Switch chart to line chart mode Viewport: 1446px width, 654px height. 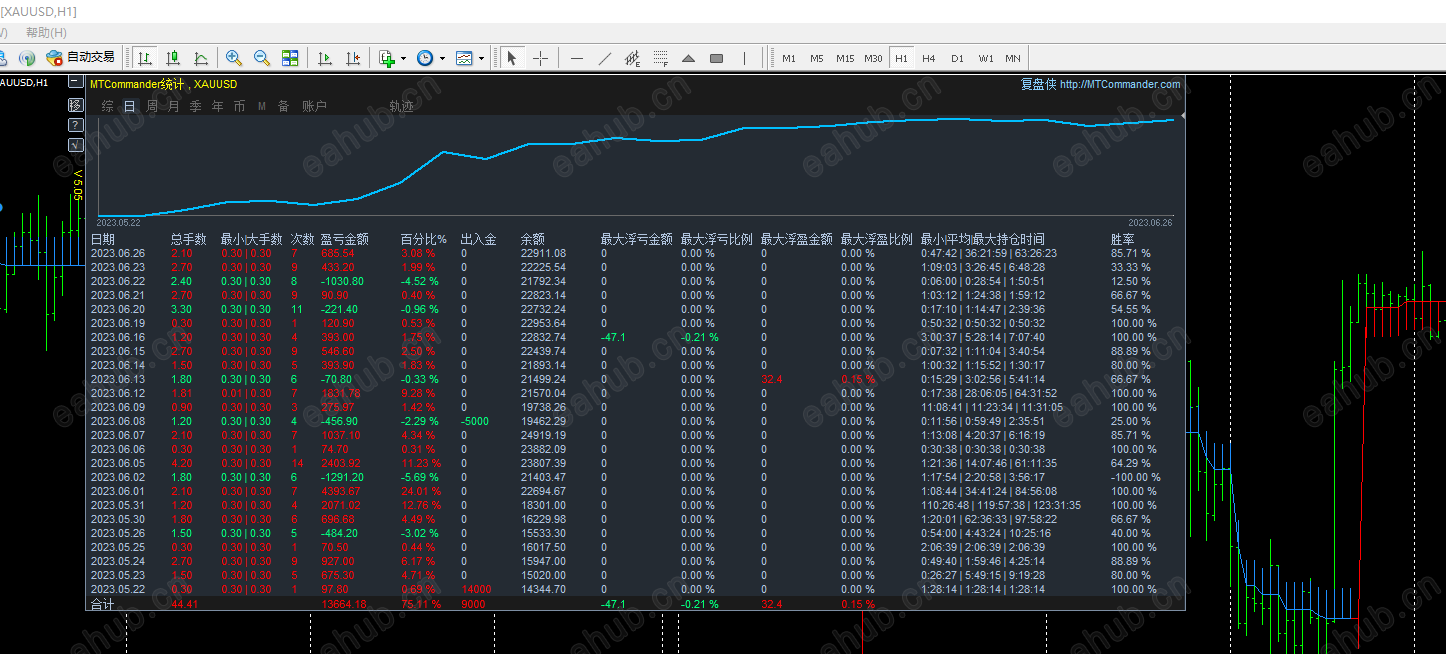point(201,58)
